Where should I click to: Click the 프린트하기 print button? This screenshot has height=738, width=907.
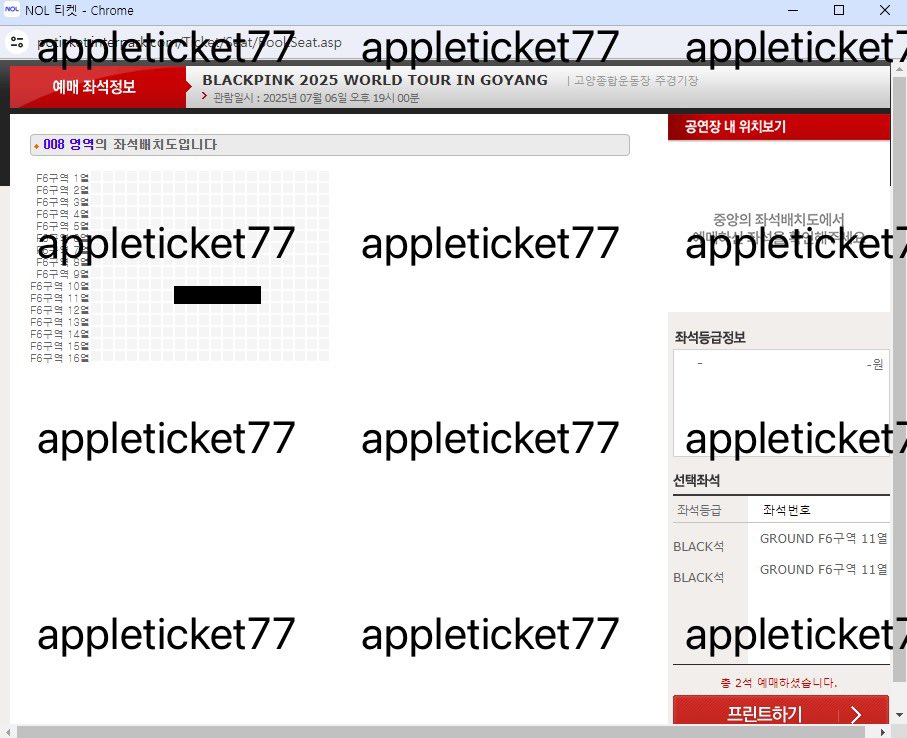780,712
